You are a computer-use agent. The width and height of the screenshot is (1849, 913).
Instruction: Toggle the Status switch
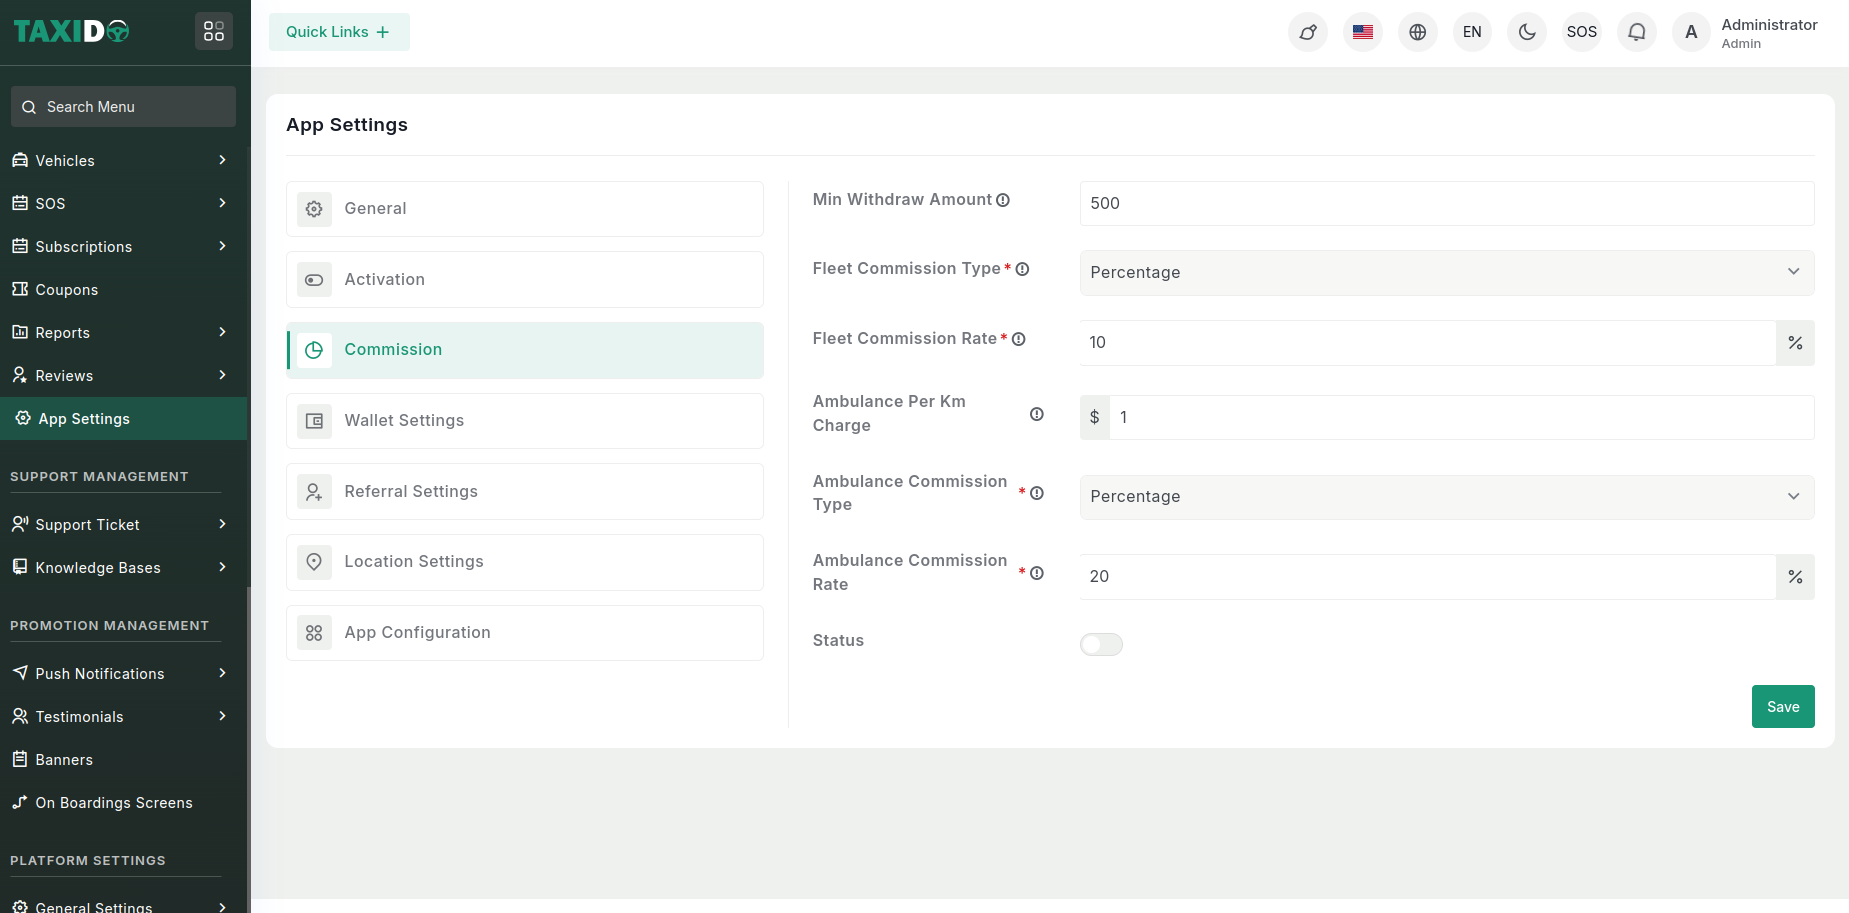1101,645
